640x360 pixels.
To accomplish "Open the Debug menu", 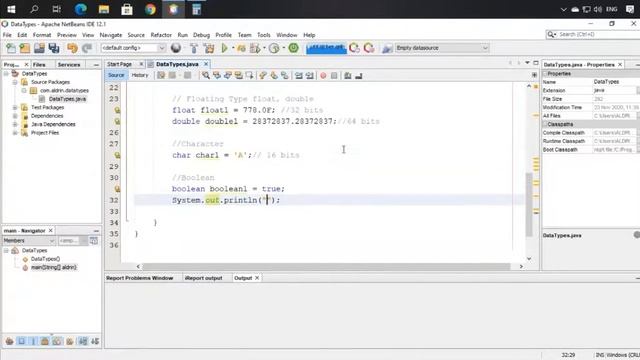I will (201, 35).
